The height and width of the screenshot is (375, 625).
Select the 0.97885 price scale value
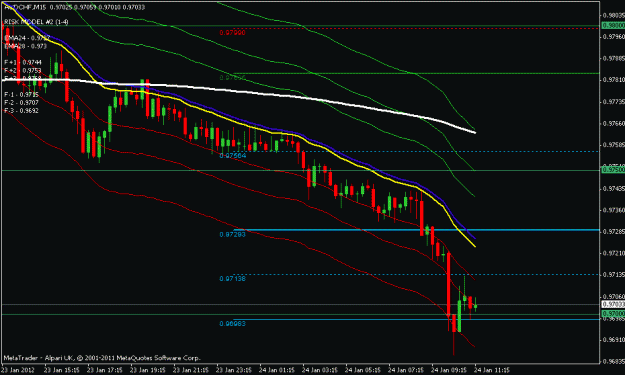(x=614, y=59)
